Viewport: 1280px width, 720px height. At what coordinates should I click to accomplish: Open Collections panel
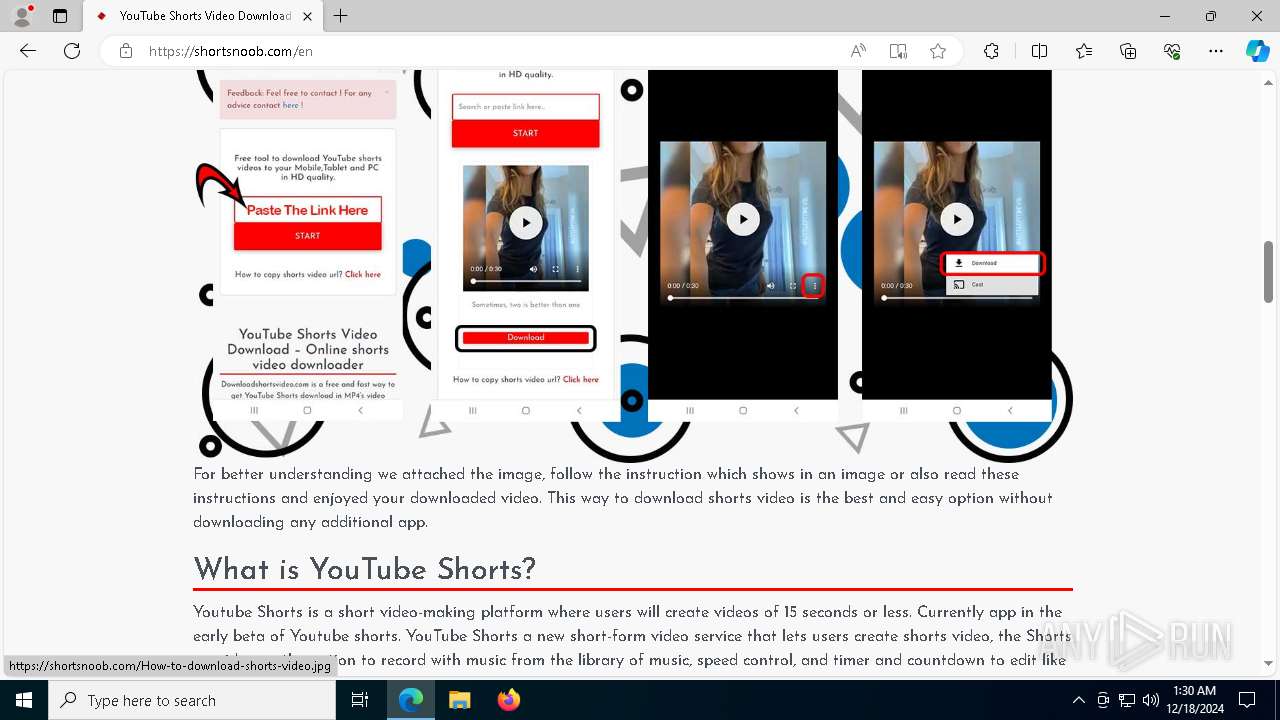1128,51
